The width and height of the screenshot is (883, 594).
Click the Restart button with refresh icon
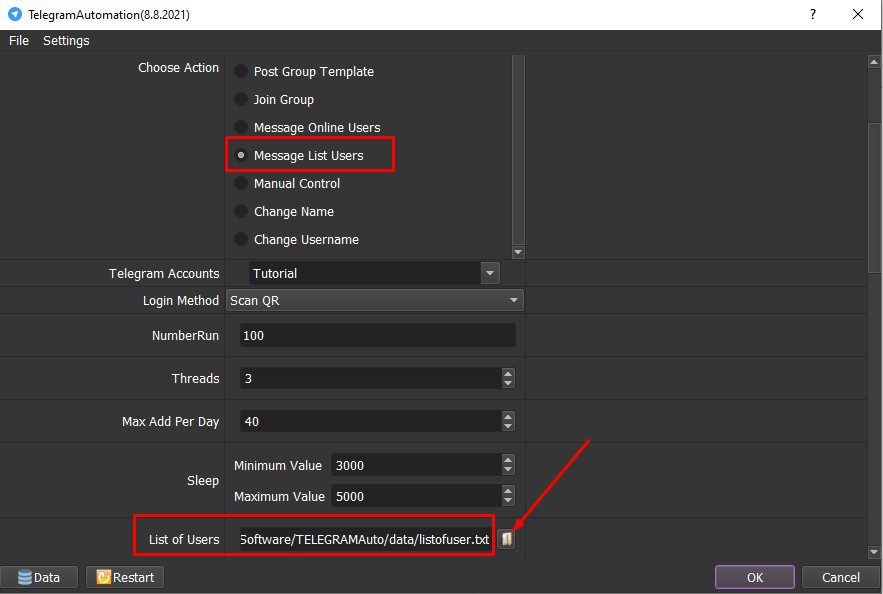[x=125, y=577]
